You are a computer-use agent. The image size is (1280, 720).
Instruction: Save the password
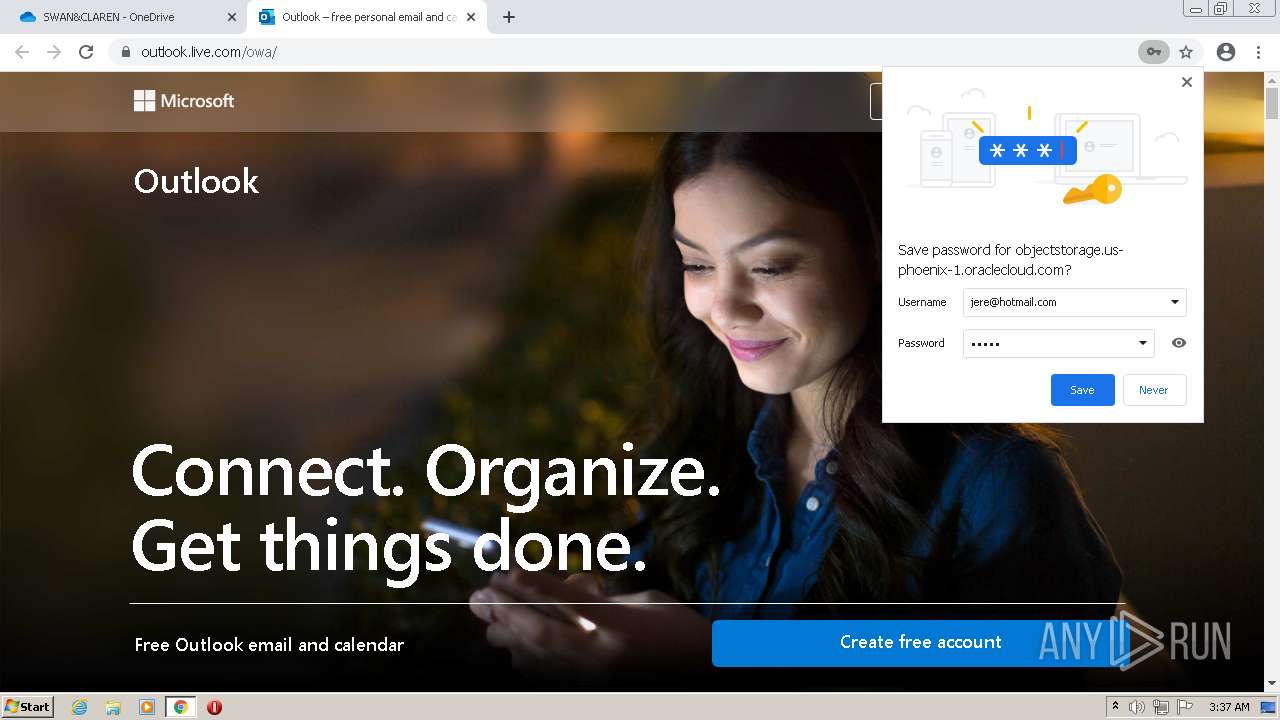[1083, 390]
